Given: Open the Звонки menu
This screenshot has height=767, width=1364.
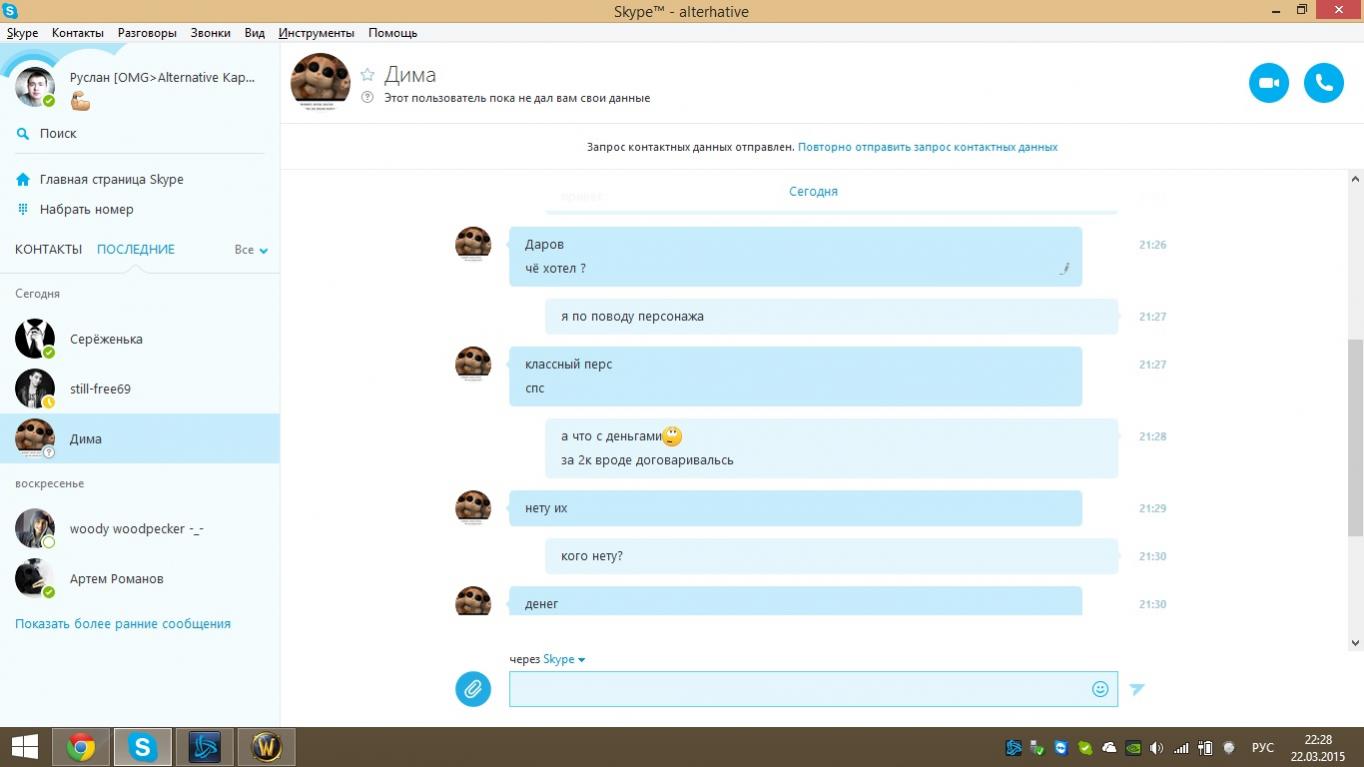Looking at the screenshot, I should pos(210,33).
